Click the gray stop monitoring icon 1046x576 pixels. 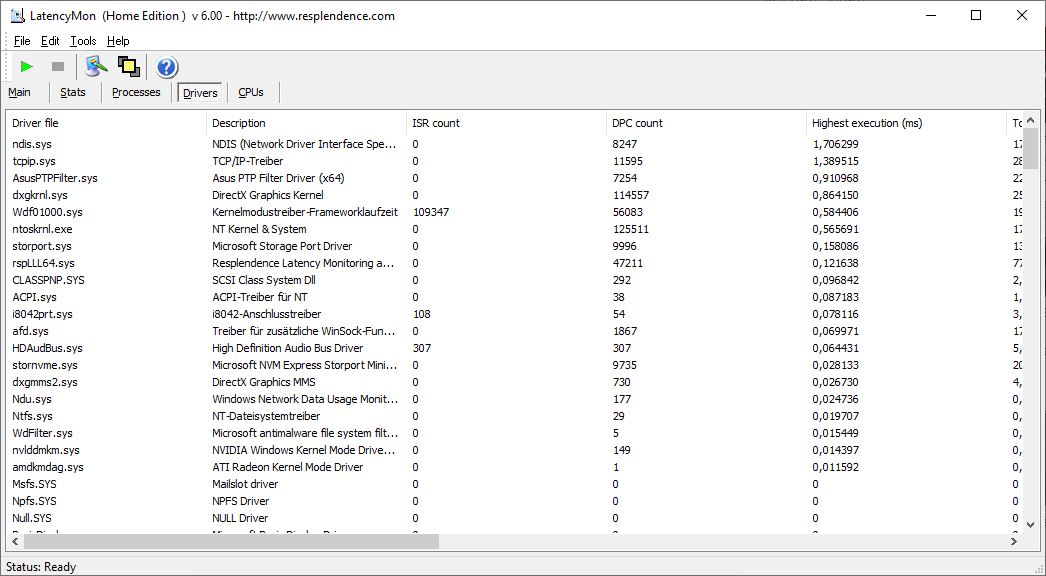pyautogui.click(x=58, y=67)
